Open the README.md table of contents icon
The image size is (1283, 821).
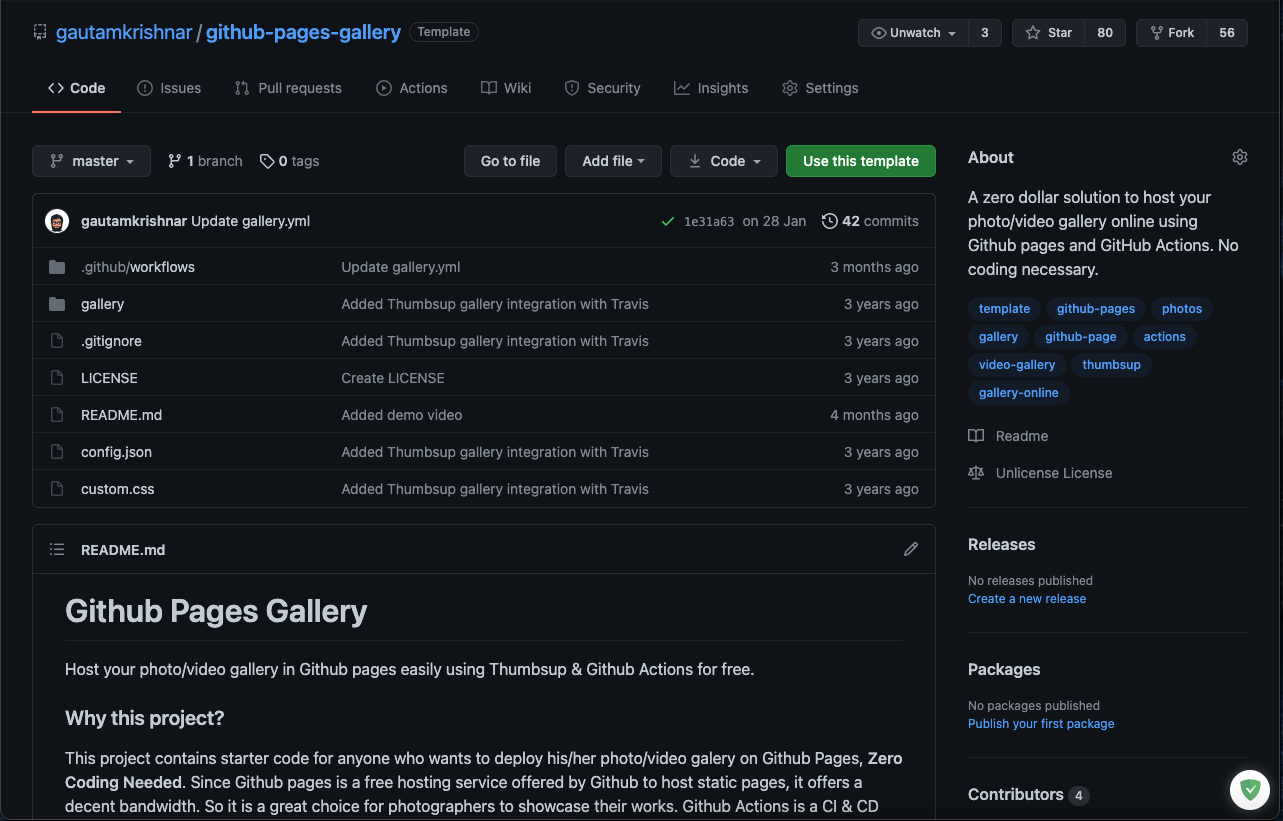pos(57,549)
